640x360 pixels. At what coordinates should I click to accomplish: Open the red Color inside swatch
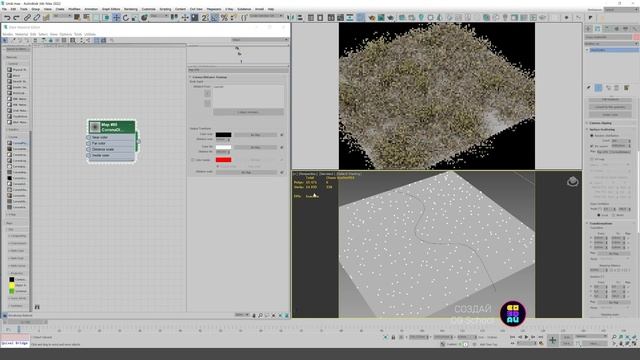(x=223, y=160)
